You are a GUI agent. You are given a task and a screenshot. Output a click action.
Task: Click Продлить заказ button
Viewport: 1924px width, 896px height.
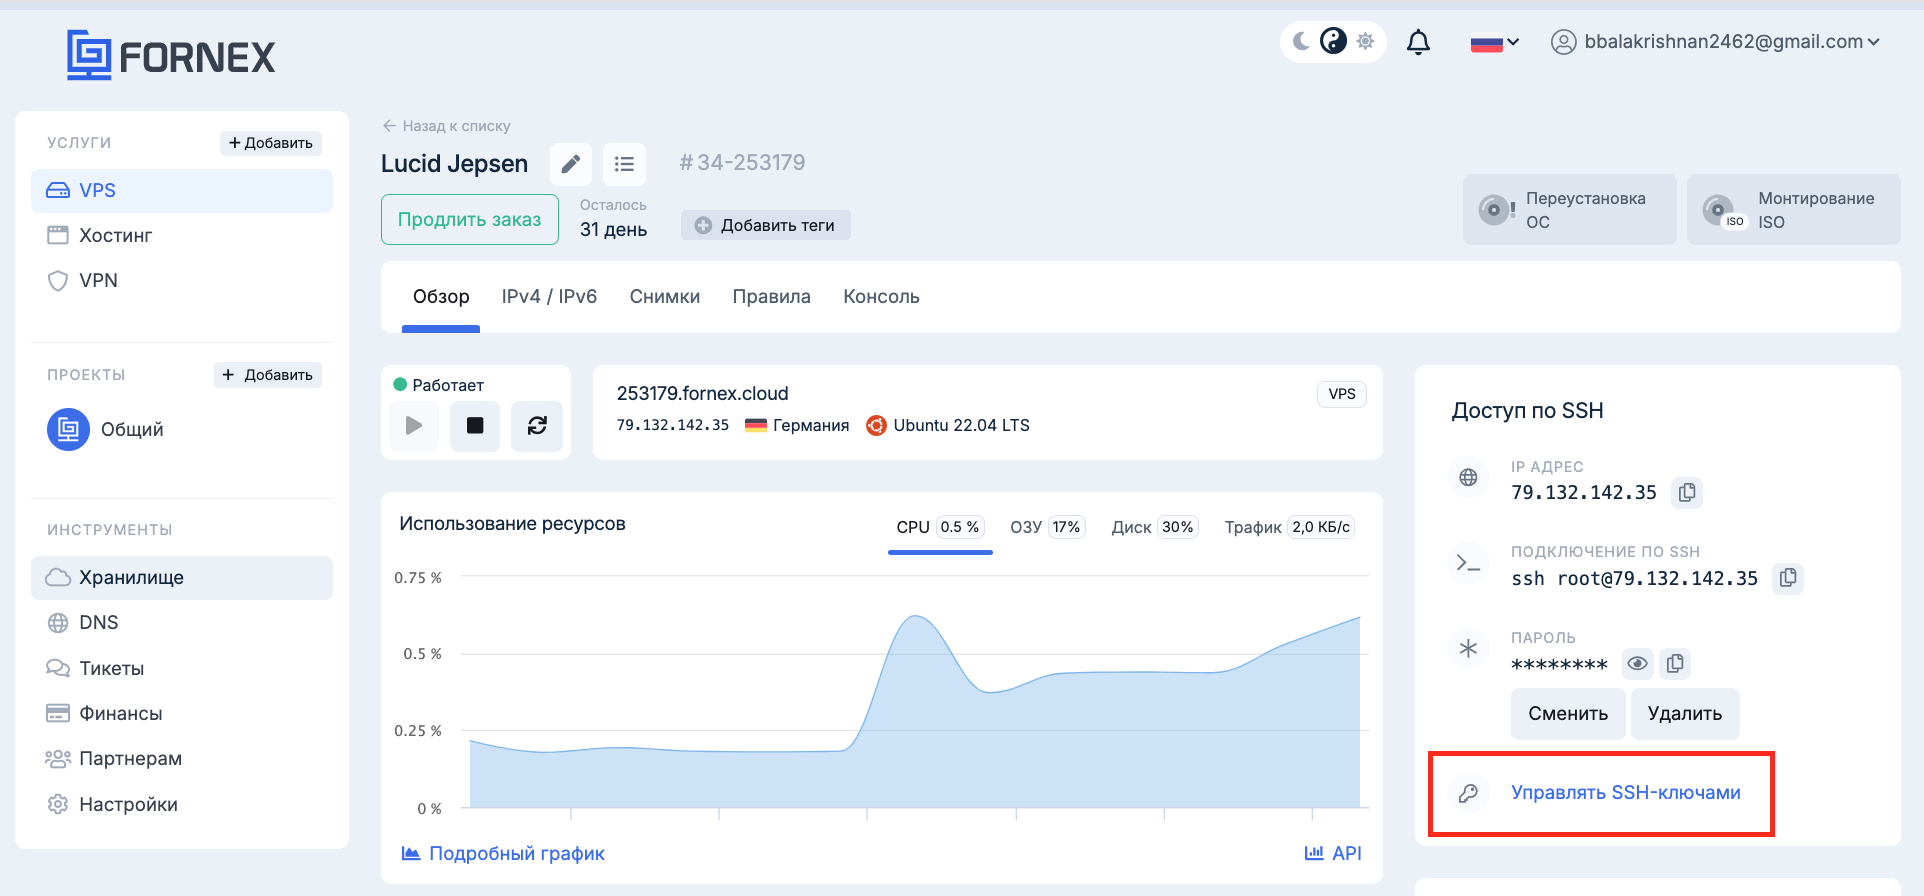pos(470,220)
